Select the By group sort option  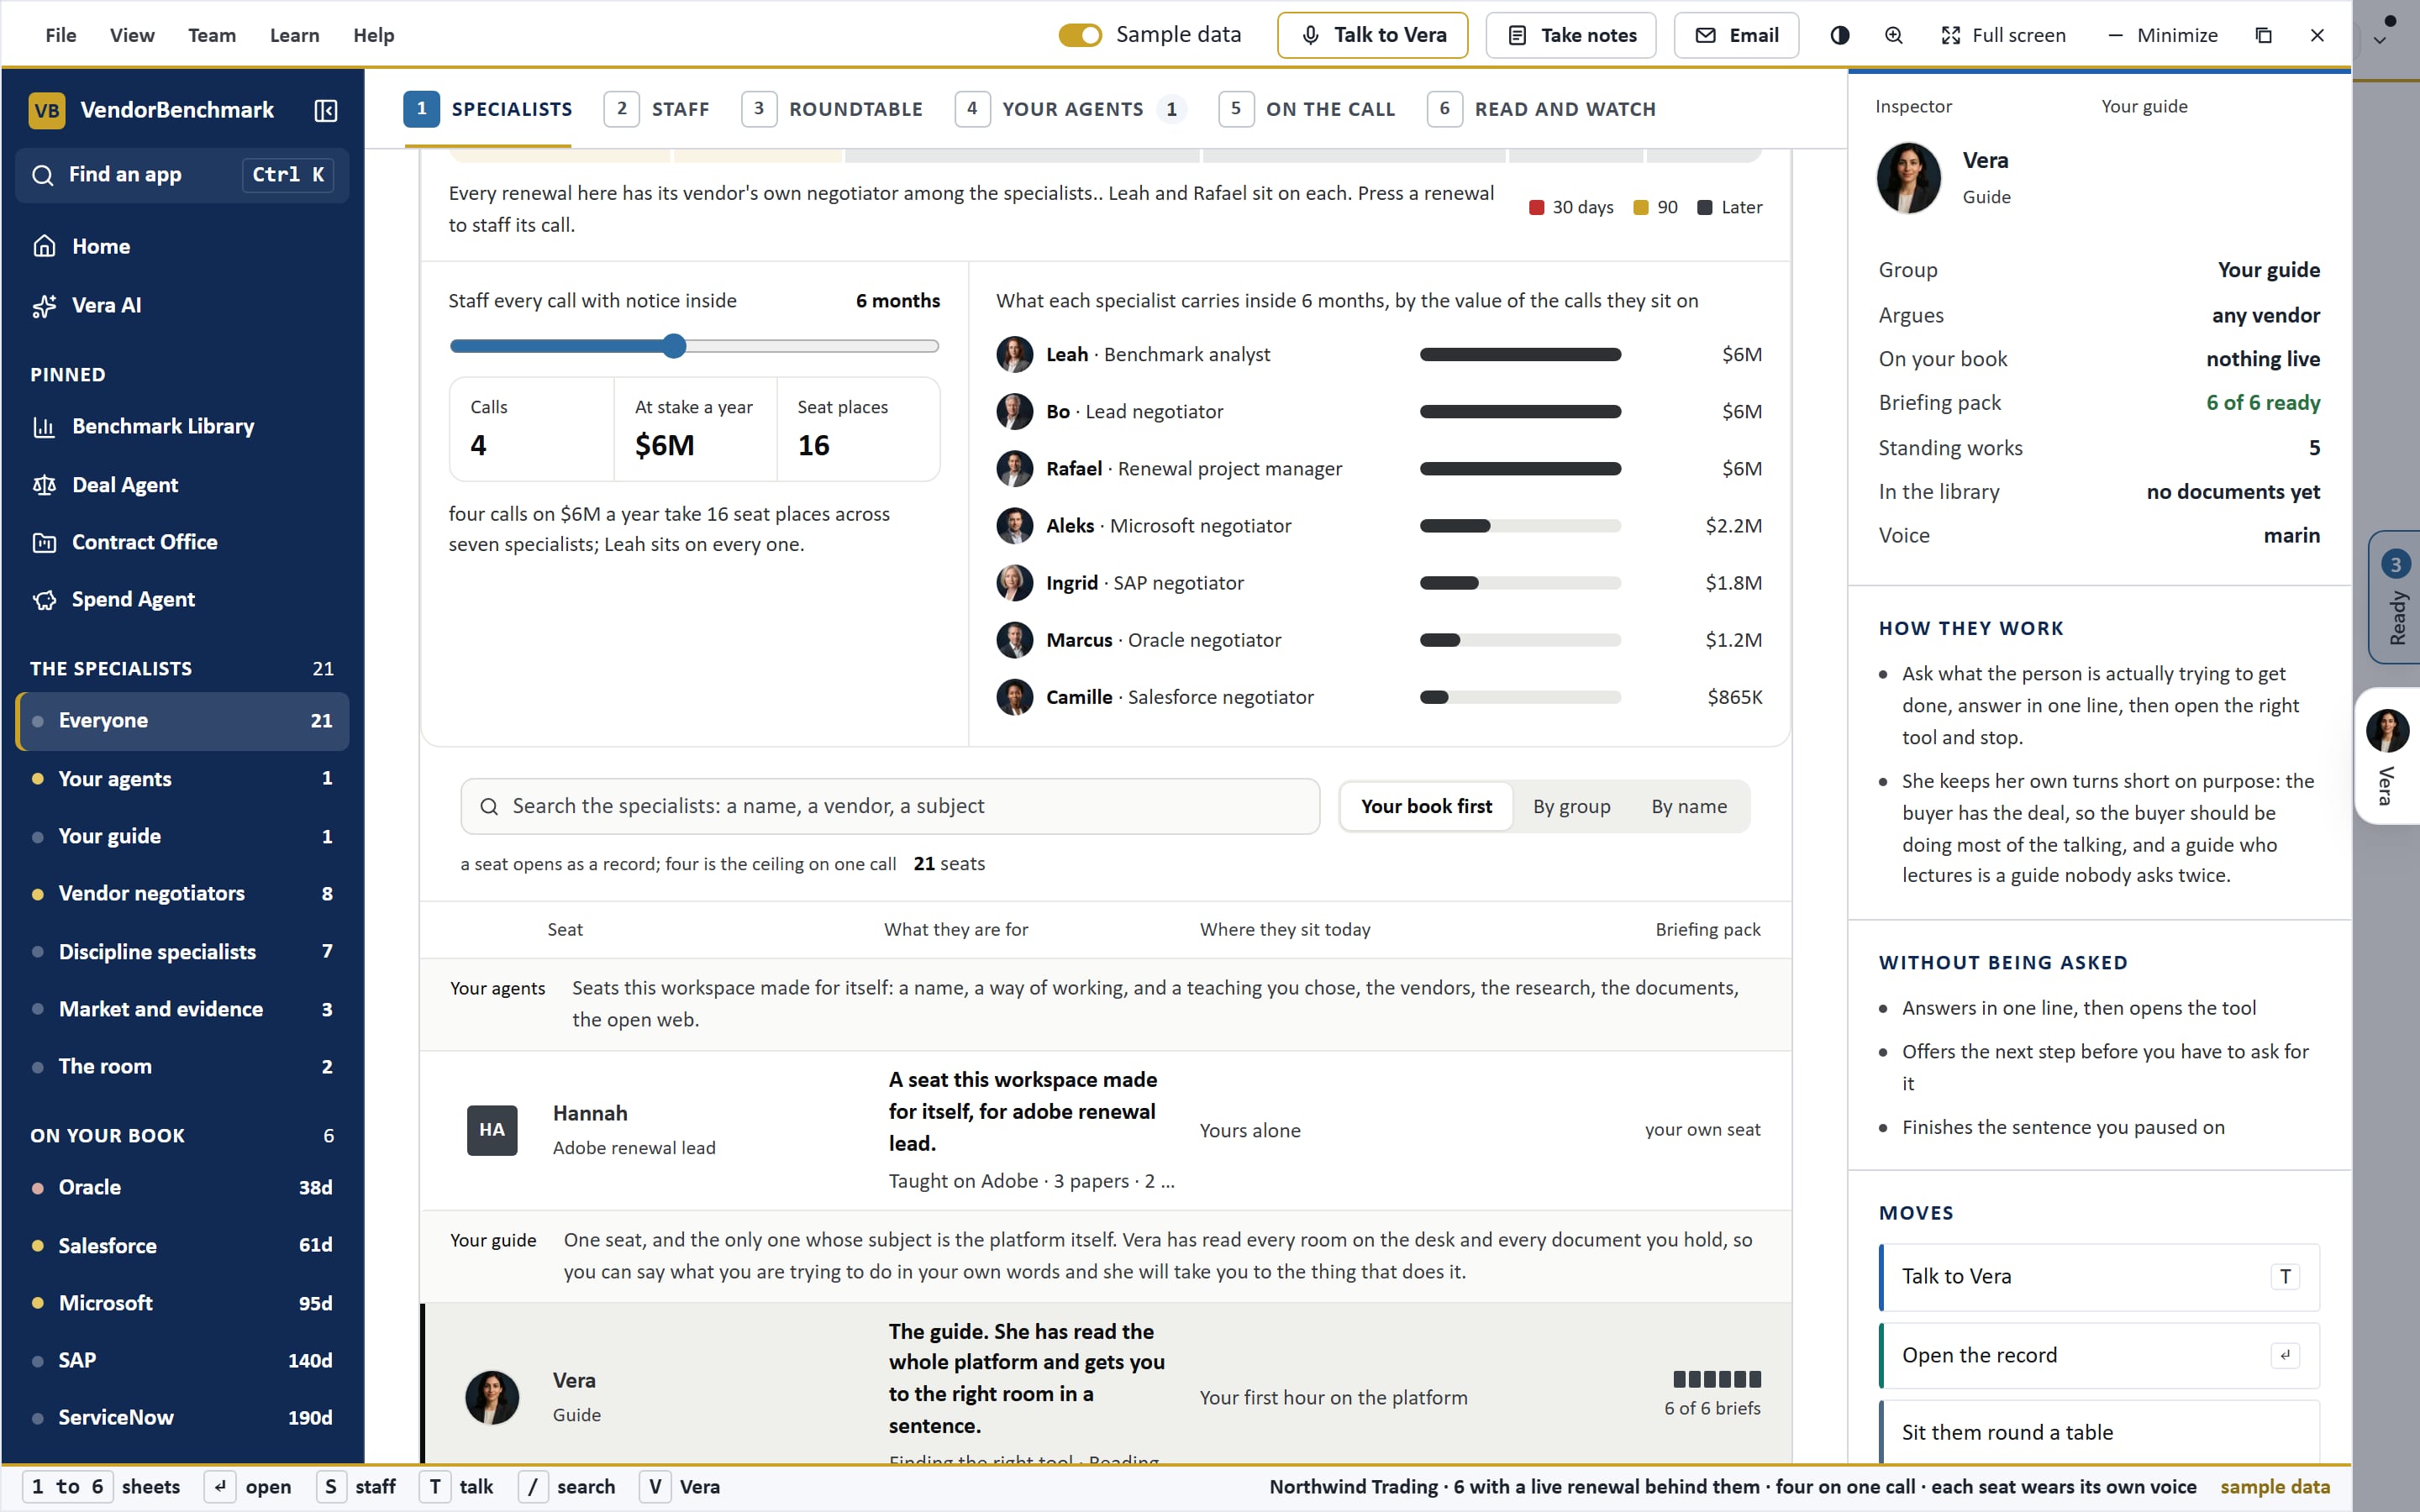coord(1571,806)
